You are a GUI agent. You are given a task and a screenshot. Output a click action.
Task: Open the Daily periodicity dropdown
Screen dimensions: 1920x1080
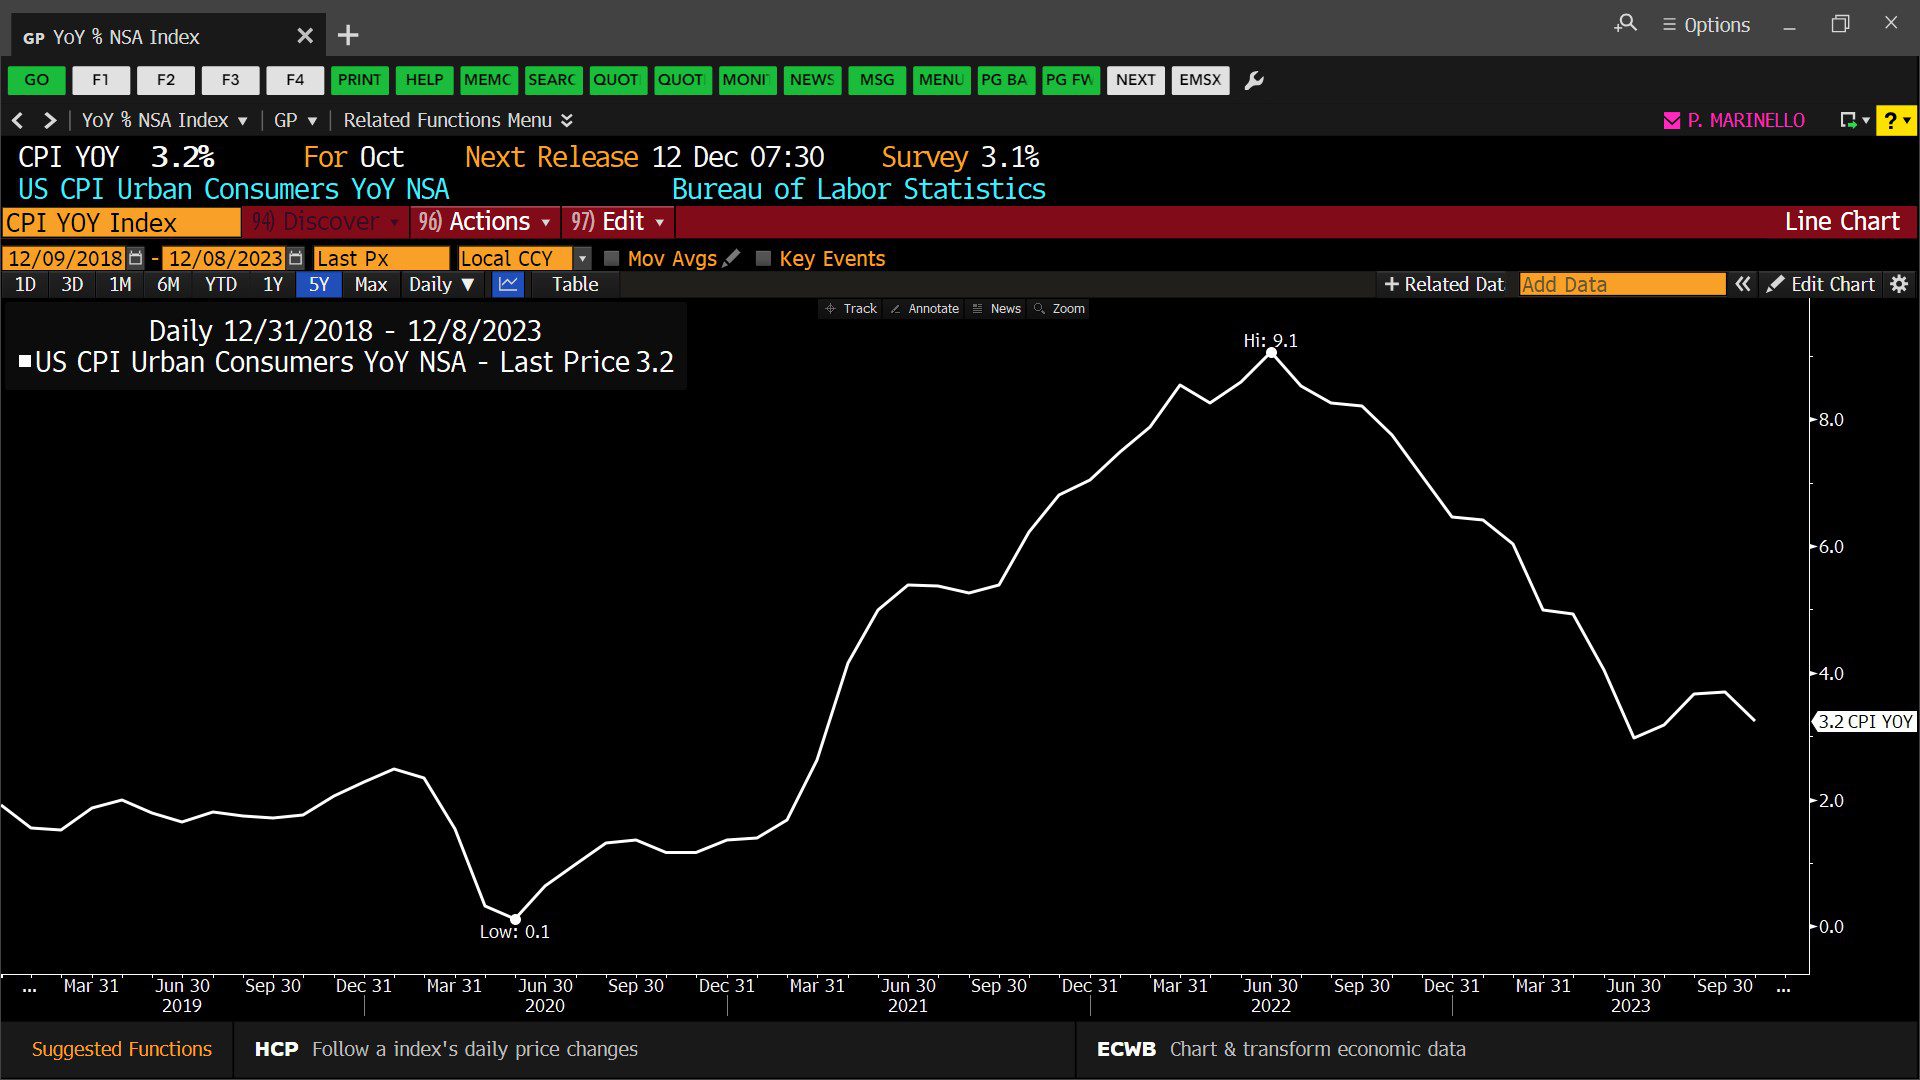pyautogui.click(x=441, y=284)
